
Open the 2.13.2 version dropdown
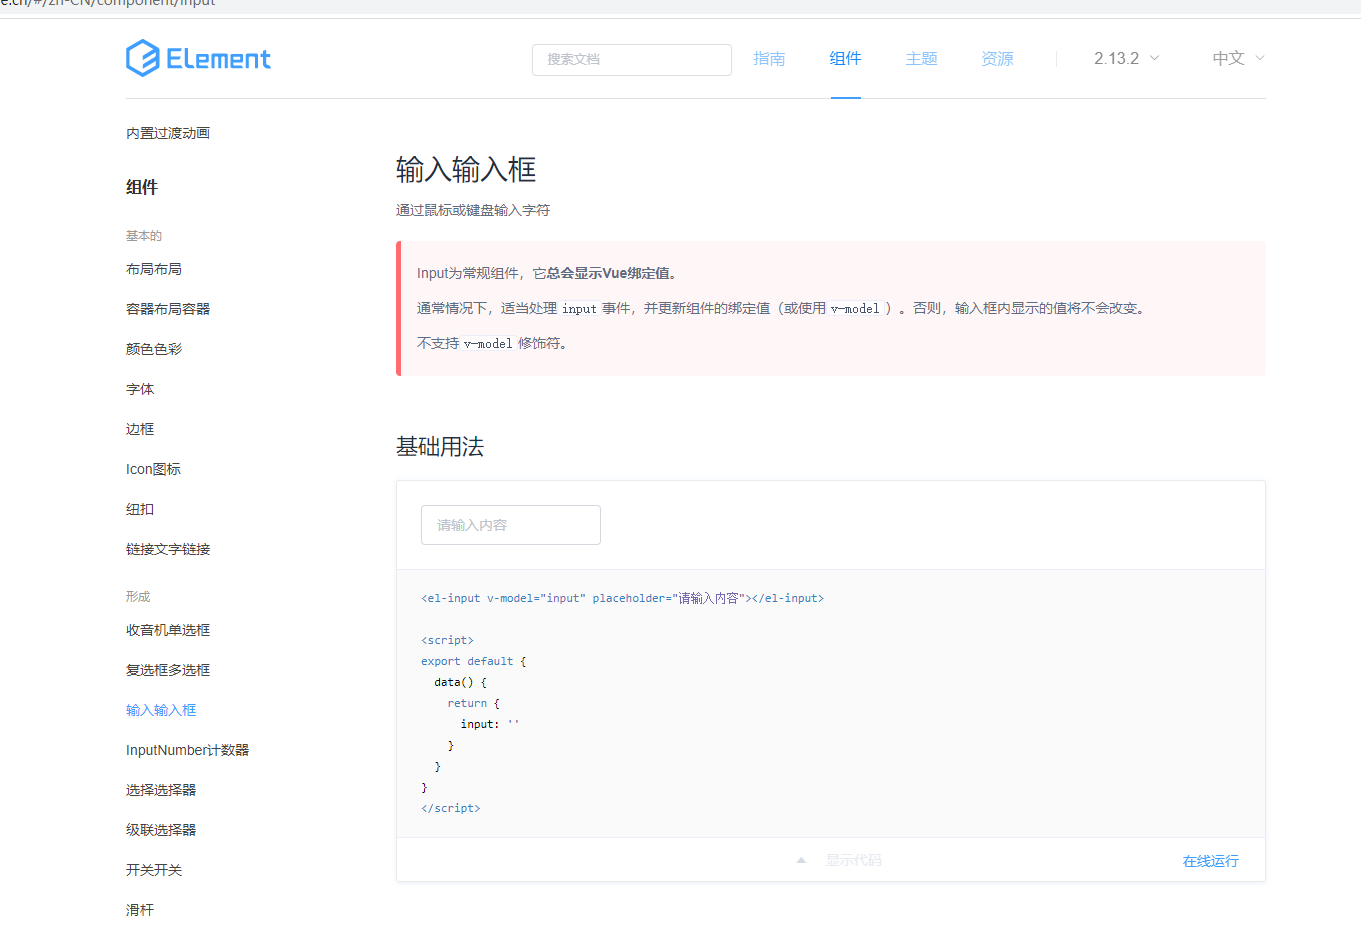[x=1127, y=58]
